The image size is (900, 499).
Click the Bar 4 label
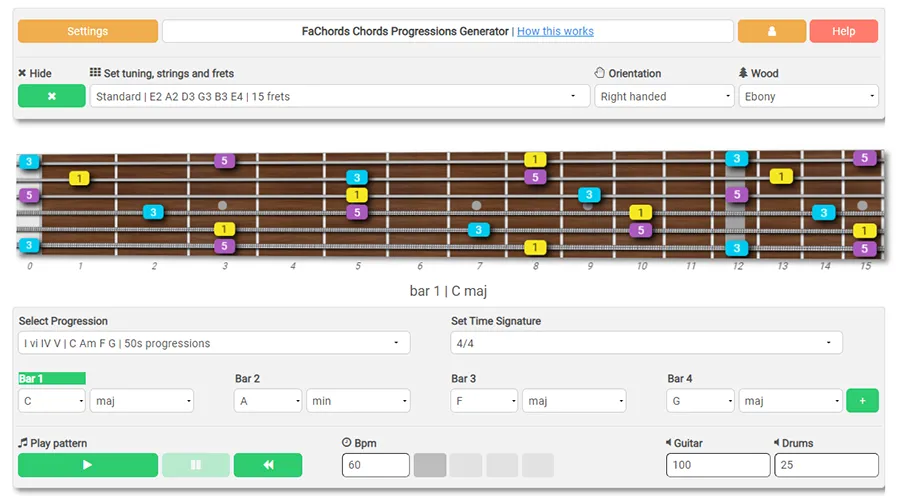coord(680,378)
